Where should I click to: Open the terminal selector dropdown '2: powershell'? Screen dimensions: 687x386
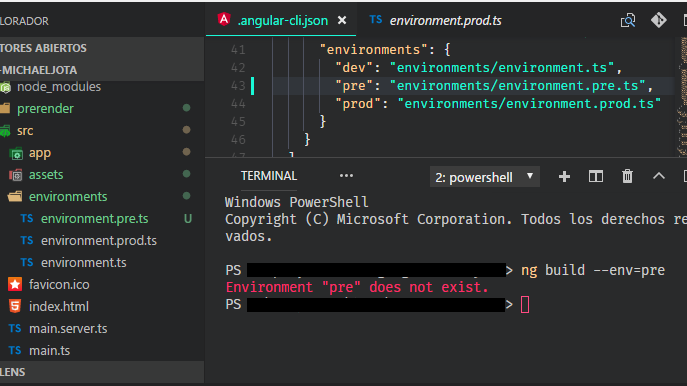485,177
